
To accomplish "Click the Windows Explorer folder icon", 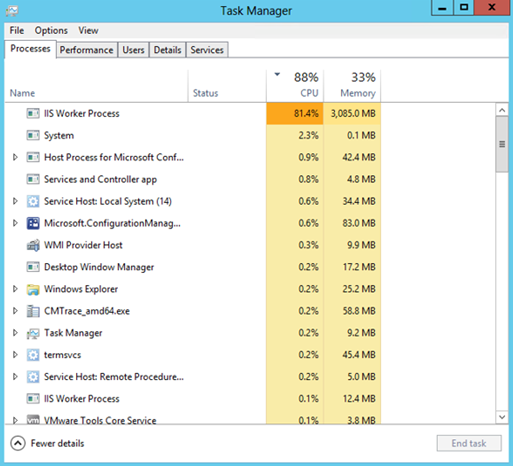I will pyautogui.click(x=33, y=289).
